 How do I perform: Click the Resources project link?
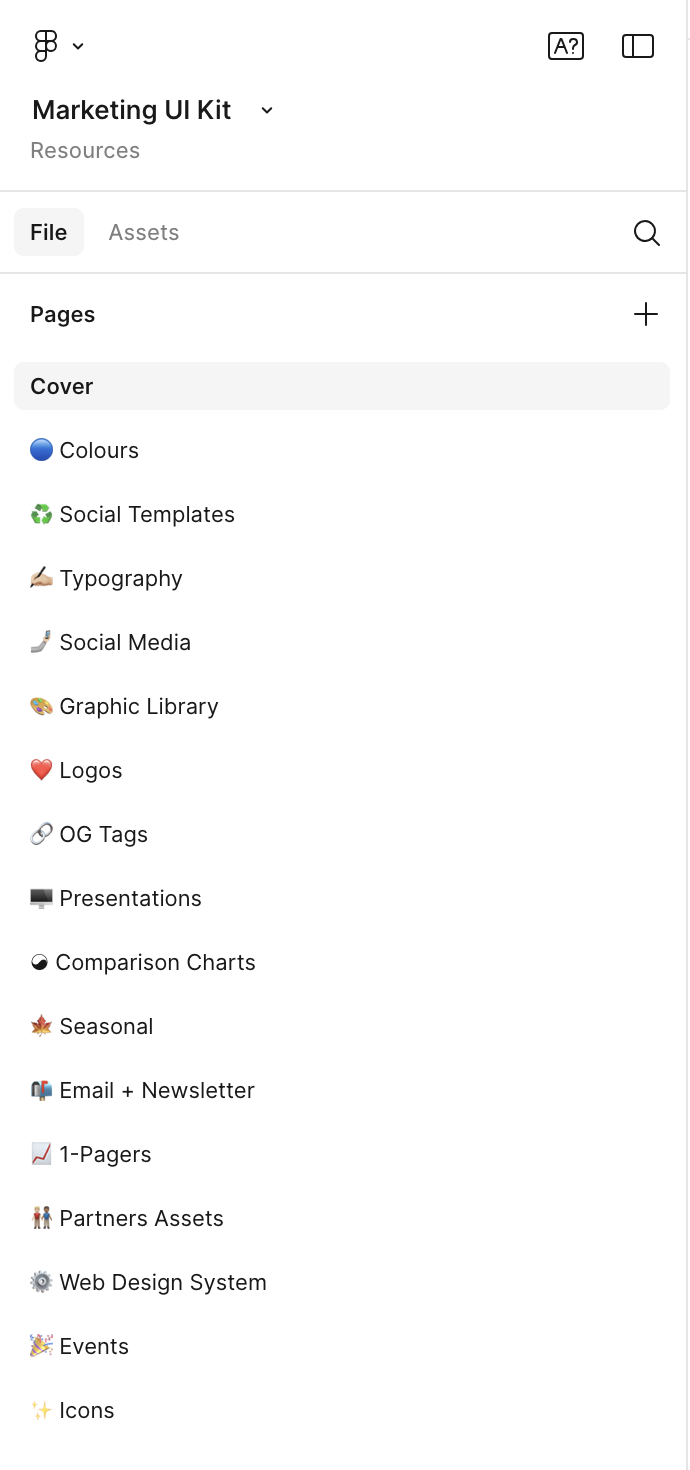coord(85,151)
